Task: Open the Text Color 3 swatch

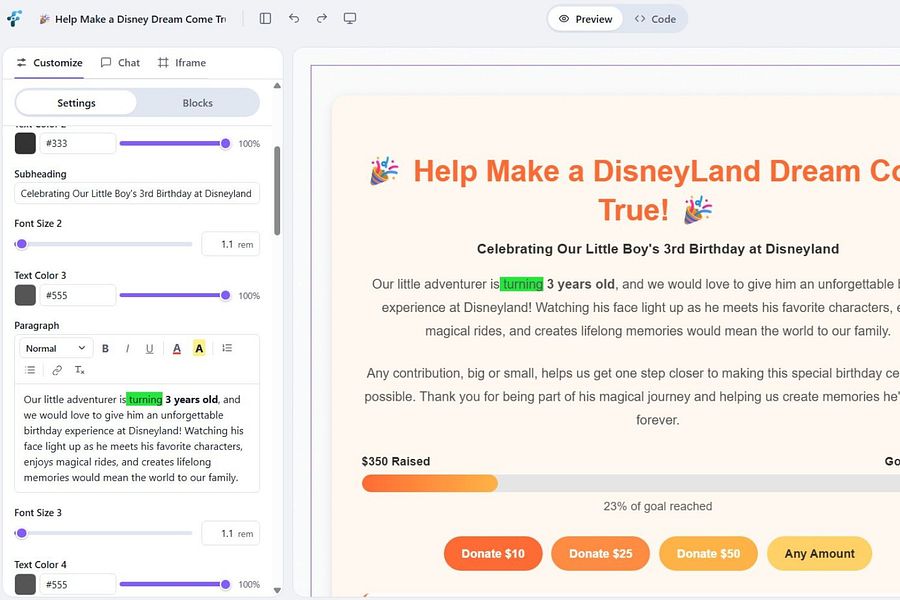Action: [x=25, y=295]
